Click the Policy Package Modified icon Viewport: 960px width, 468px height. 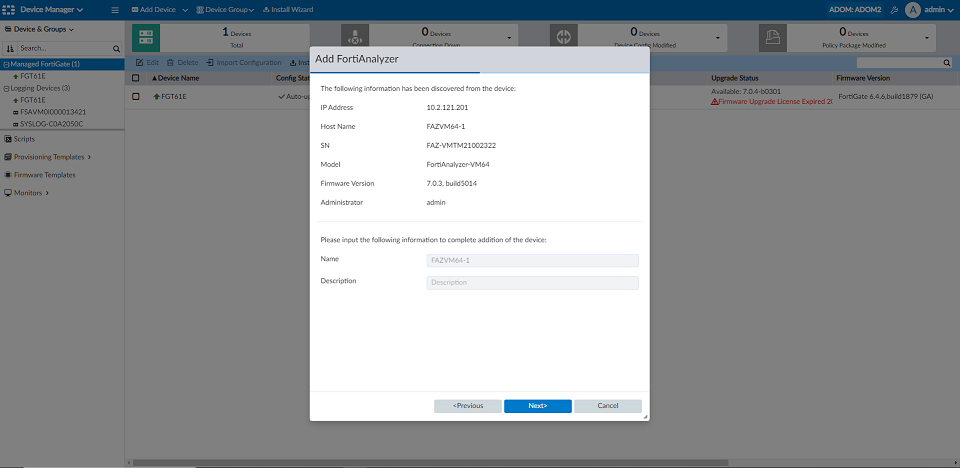coord(773,38)
